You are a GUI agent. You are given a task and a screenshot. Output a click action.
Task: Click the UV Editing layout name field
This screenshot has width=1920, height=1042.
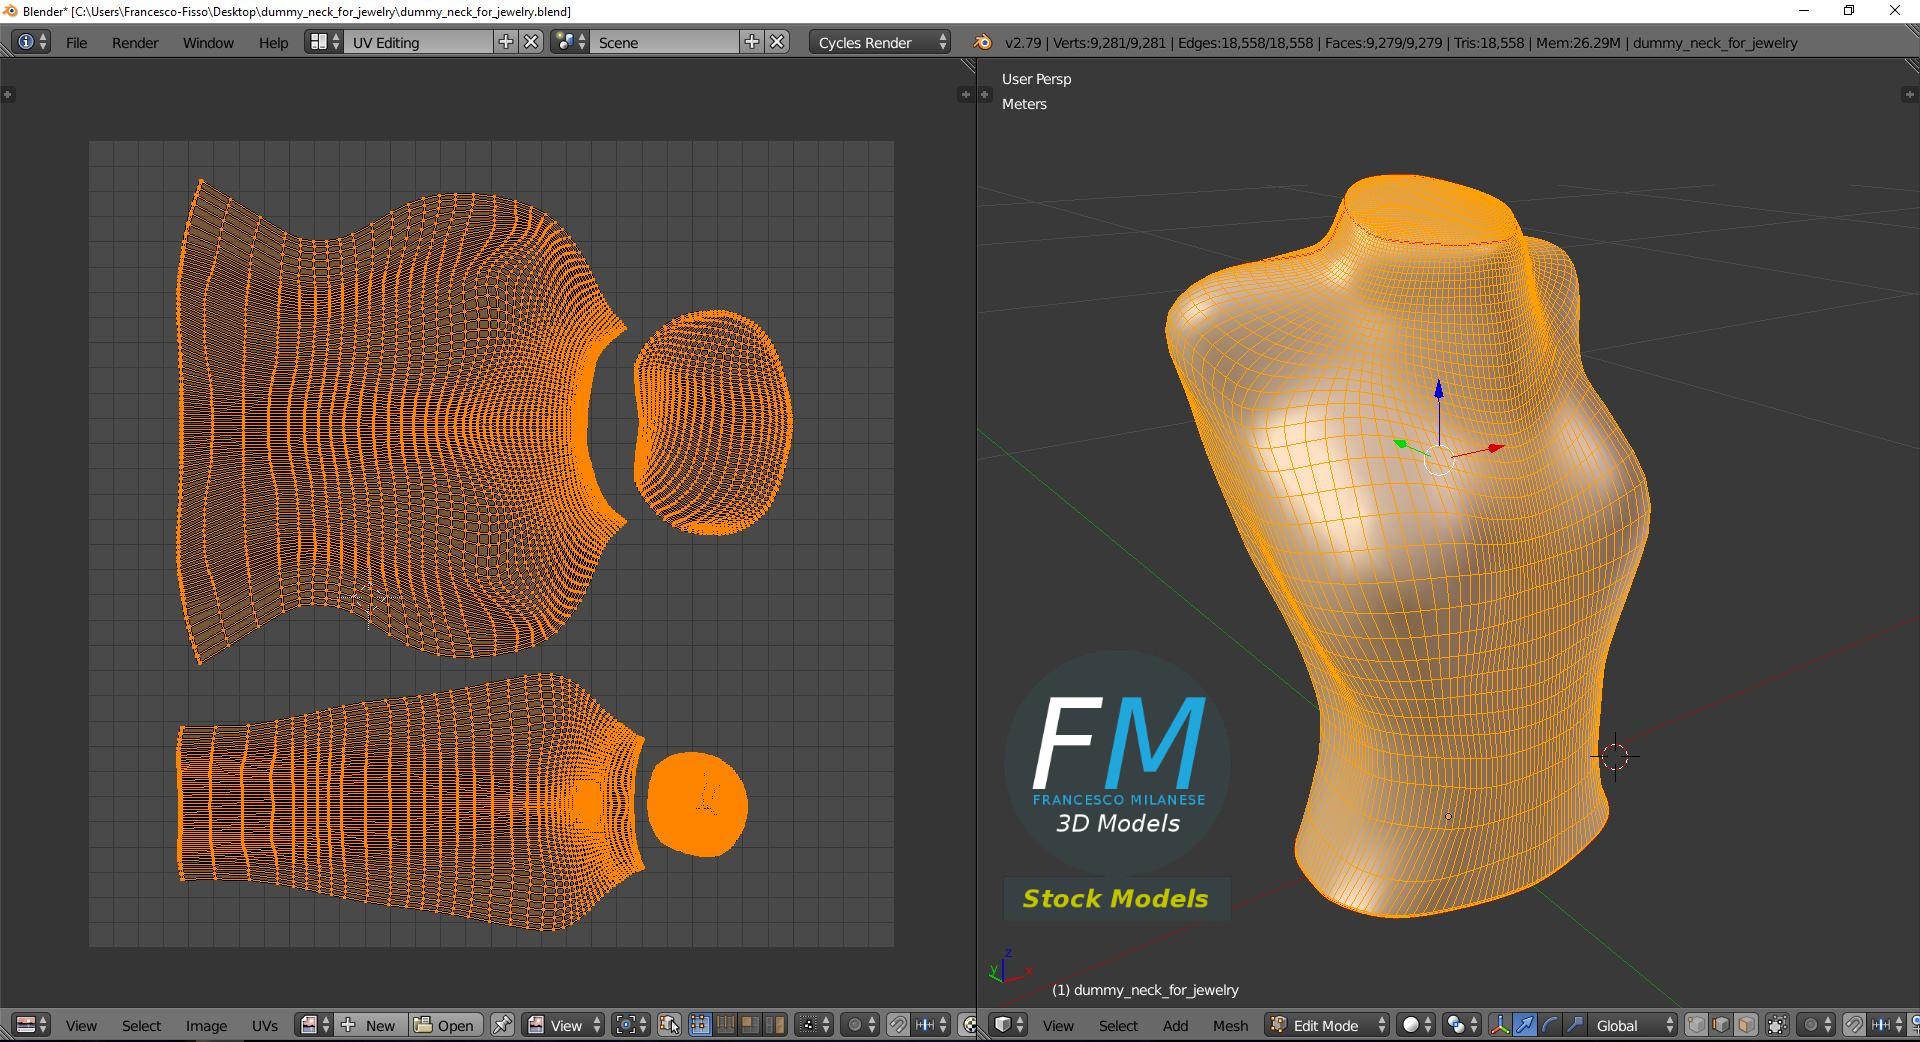pyautogui.click(x=418, y=42)
